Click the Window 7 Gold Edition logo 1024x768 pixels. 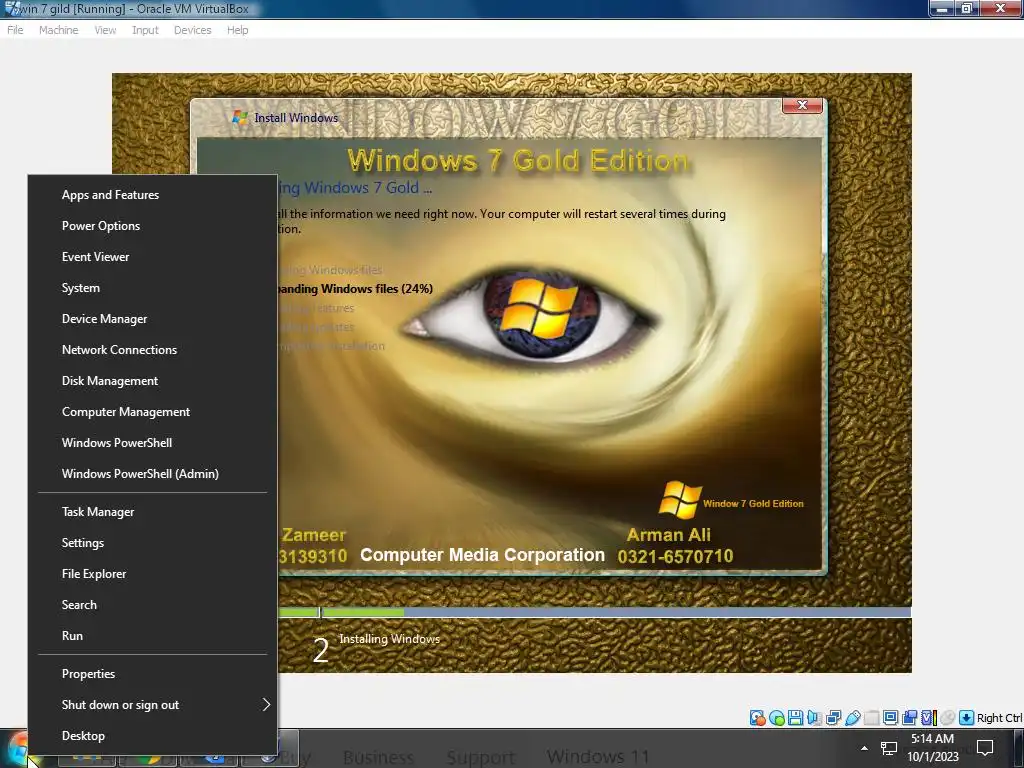731,501
